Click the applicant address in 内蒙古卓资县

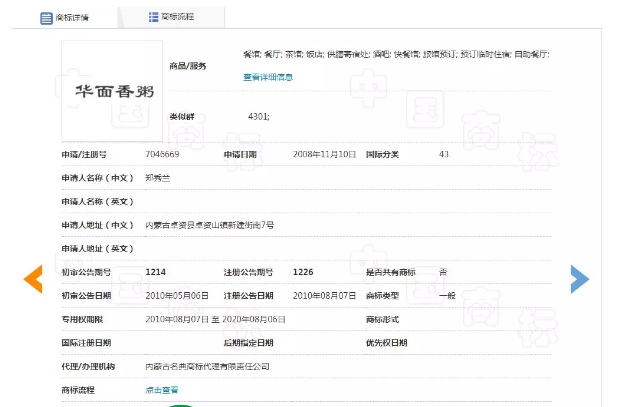click(x=209, y=225)
